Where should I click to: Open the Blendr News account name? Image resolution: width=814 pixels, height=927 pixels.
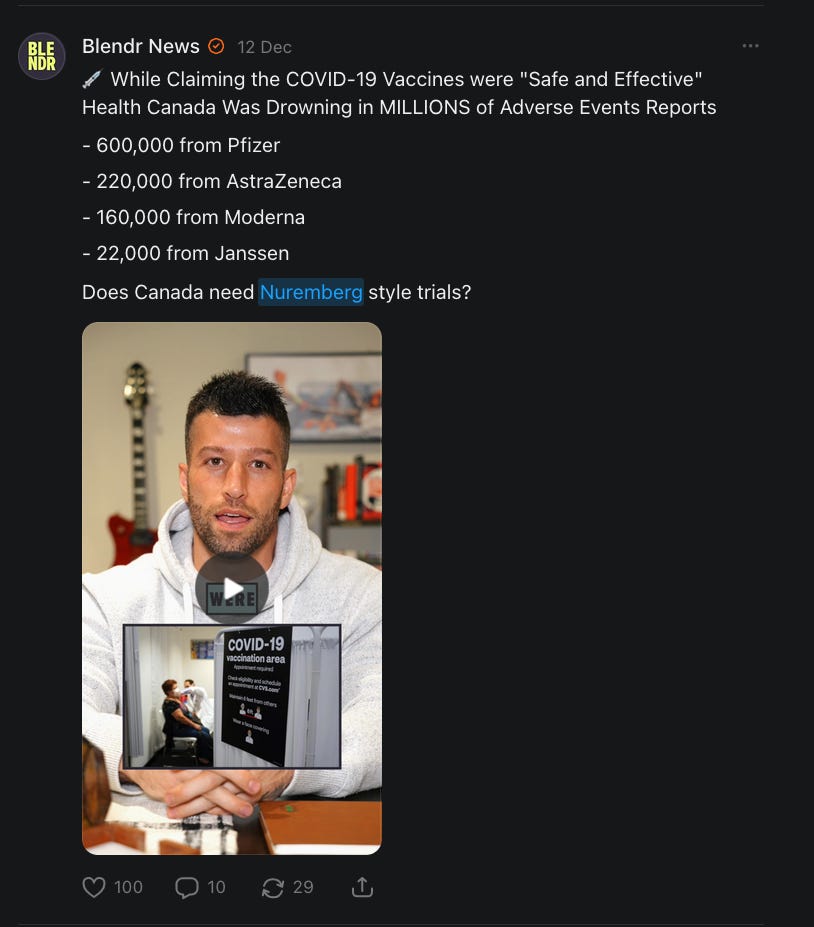point(141,46)
